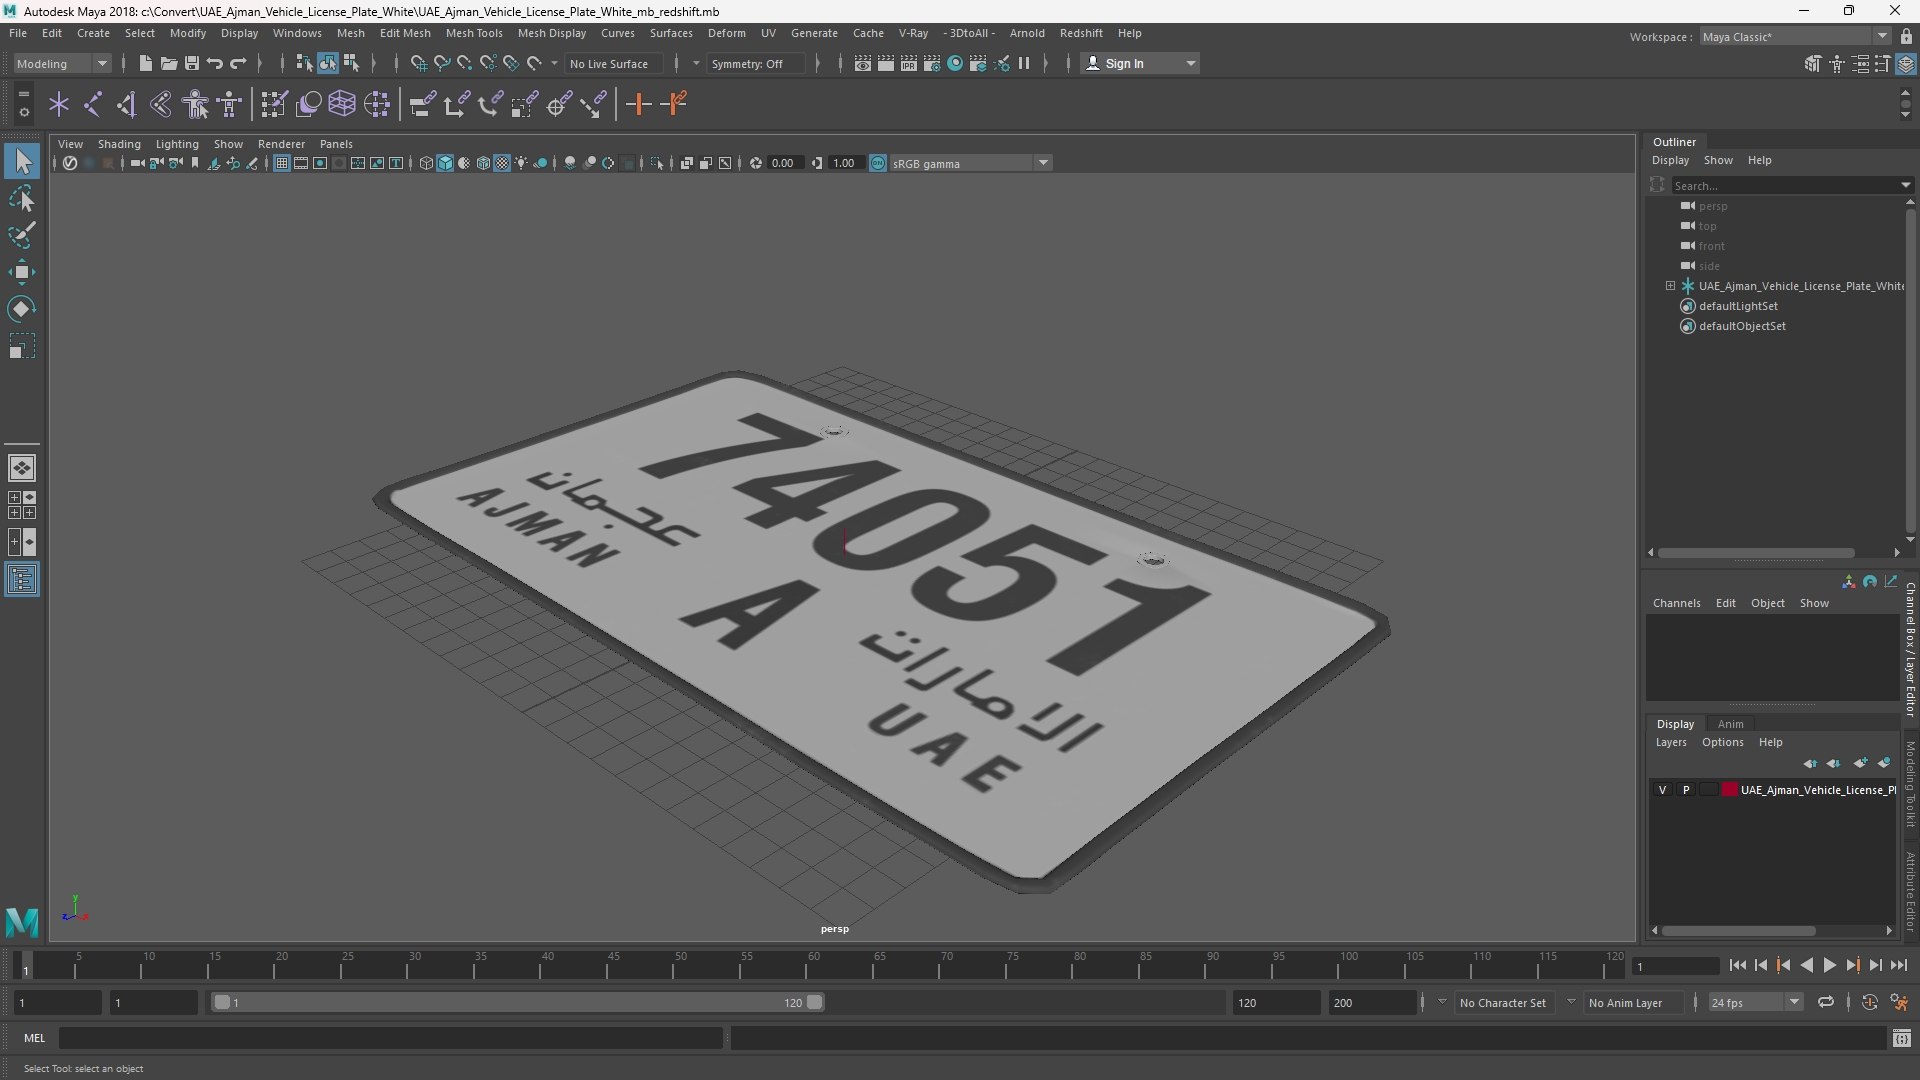Click the Redo arrow icon

pyautogui.click(x=238, y=63)
